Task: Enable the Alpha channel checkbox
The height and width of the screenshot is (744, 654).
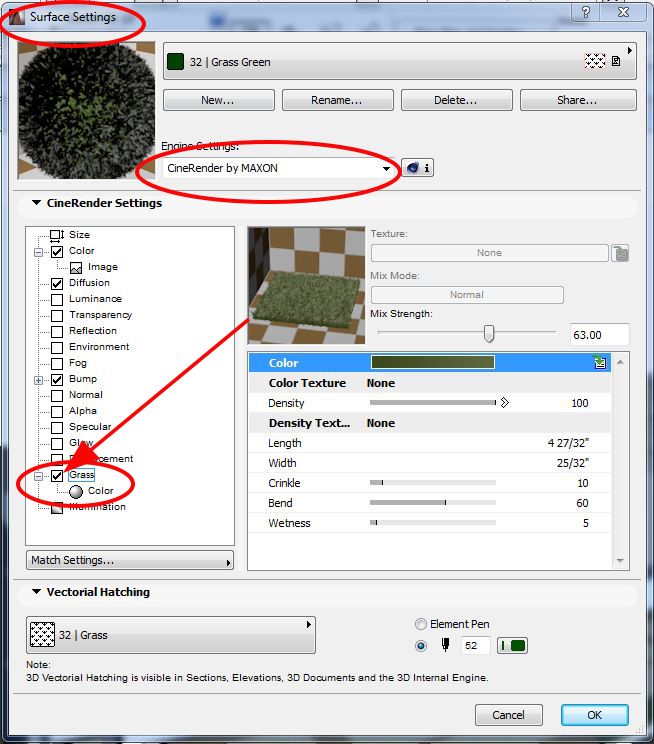Action: [57, 412]
